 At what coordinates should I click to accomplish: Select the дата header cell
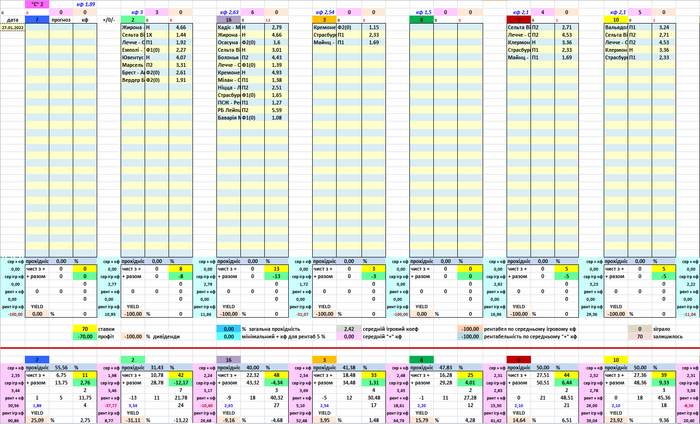pyautogui.click(x=12, y=20)
